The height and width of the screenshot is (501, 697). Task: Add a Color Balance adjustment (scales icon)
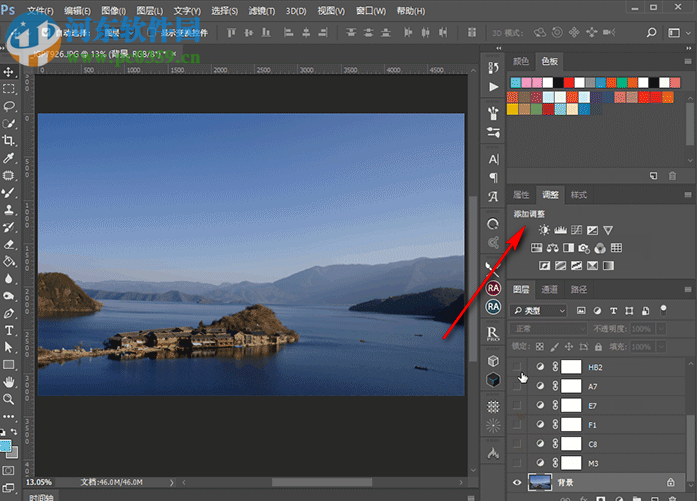552,248
